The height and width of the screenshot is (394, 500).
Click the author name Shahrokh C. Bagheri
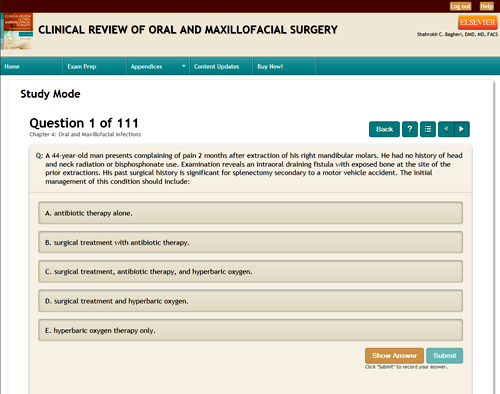click(457, 34)
